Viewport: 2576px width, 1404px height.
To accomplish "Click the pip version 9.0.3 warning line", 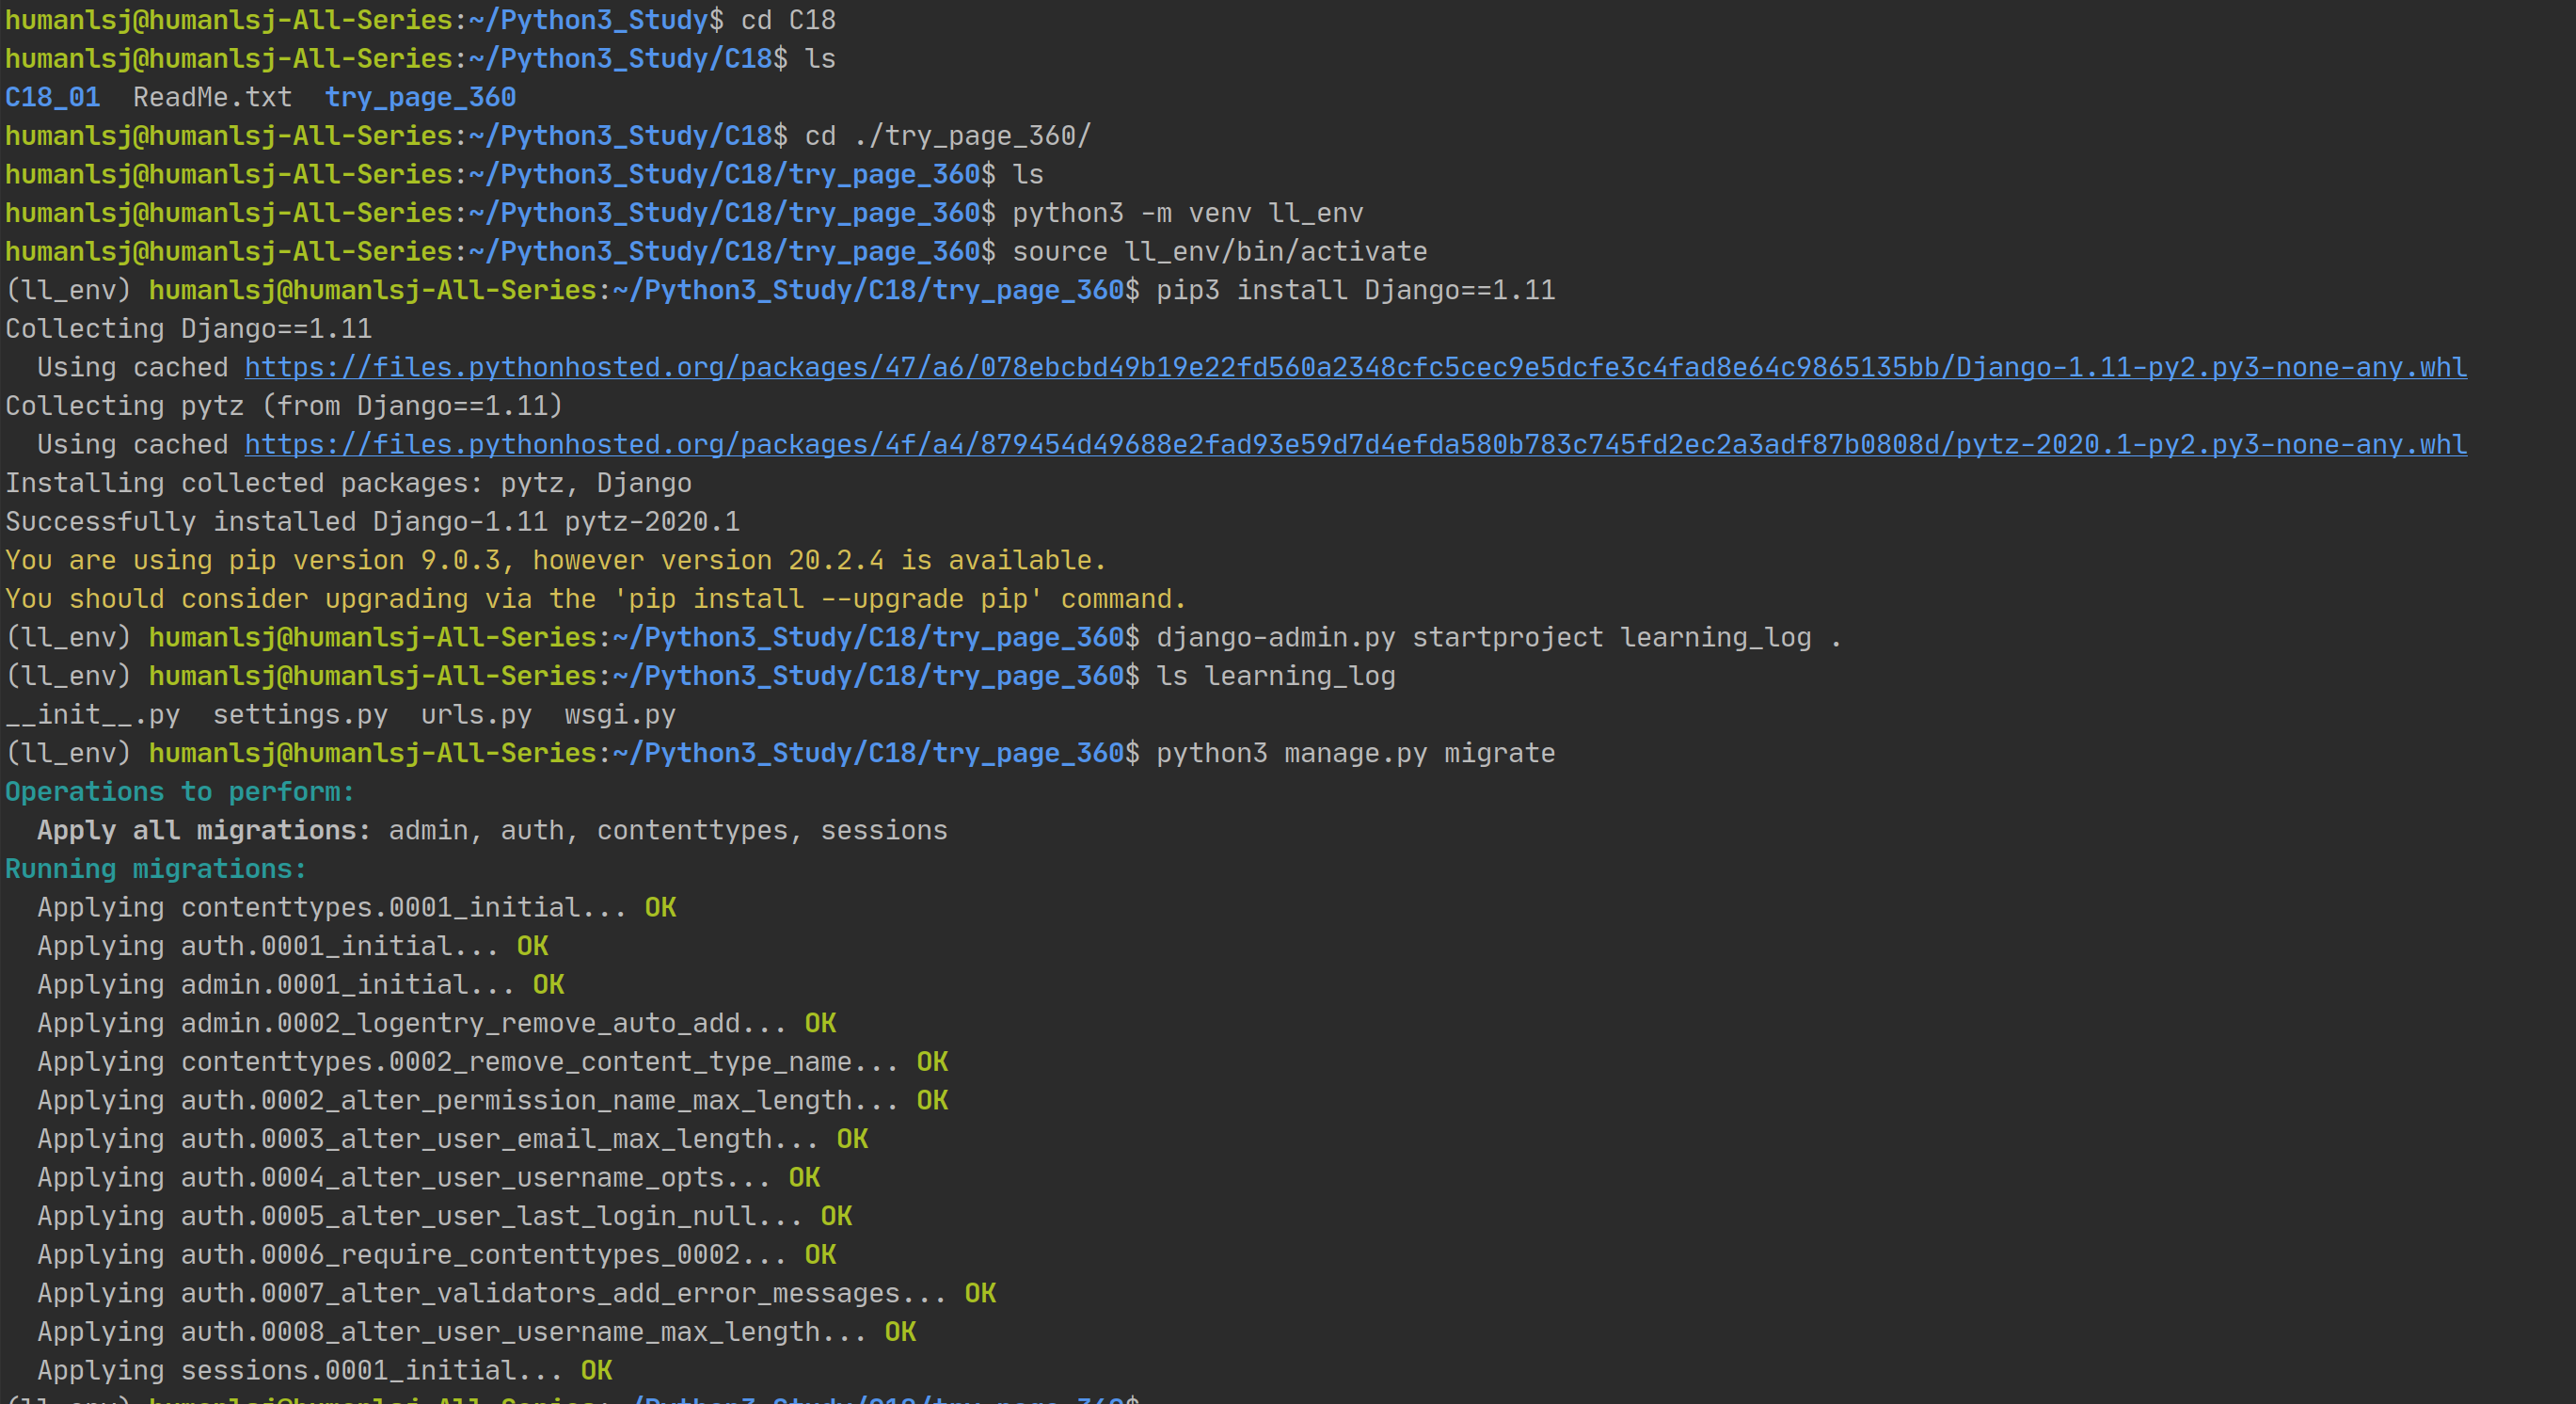I will [555, 561].
